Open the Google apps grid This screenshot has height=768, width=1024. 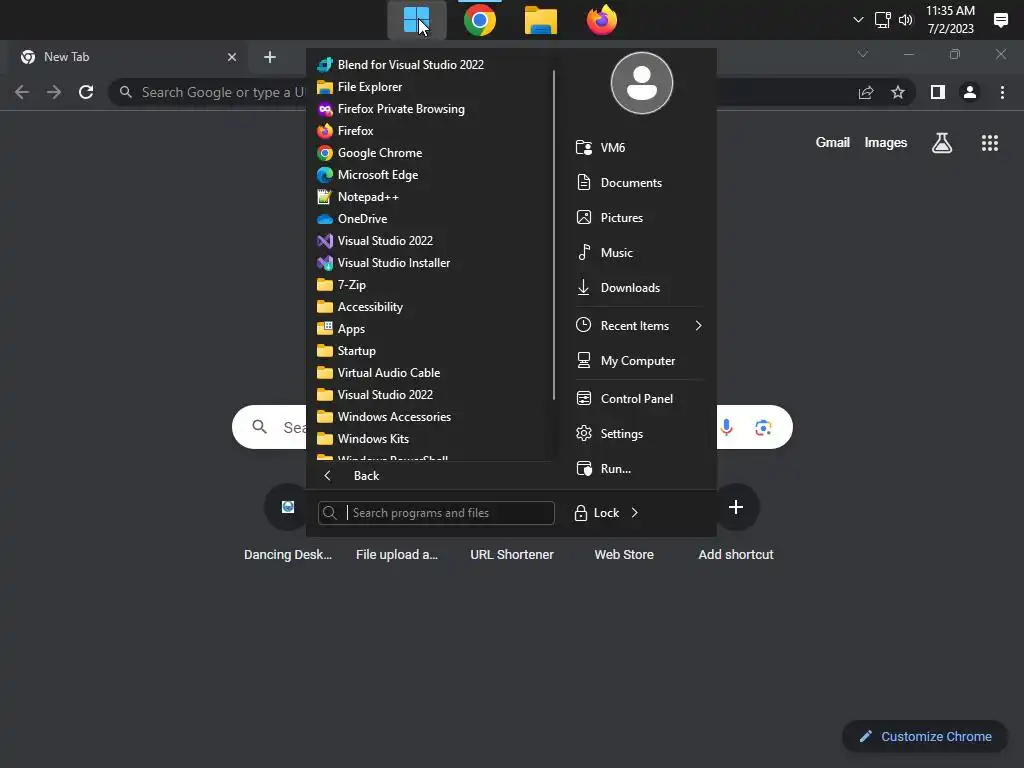click(990, 142)
